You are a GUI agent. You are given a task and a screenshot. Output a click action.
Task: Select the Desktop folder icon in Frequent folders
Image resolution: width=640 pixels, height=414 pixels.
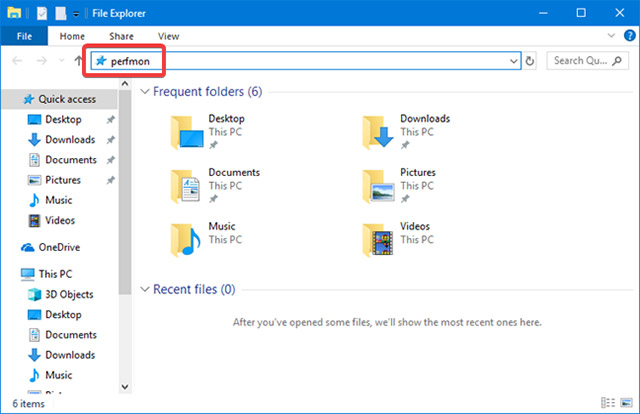coord(187,133)
